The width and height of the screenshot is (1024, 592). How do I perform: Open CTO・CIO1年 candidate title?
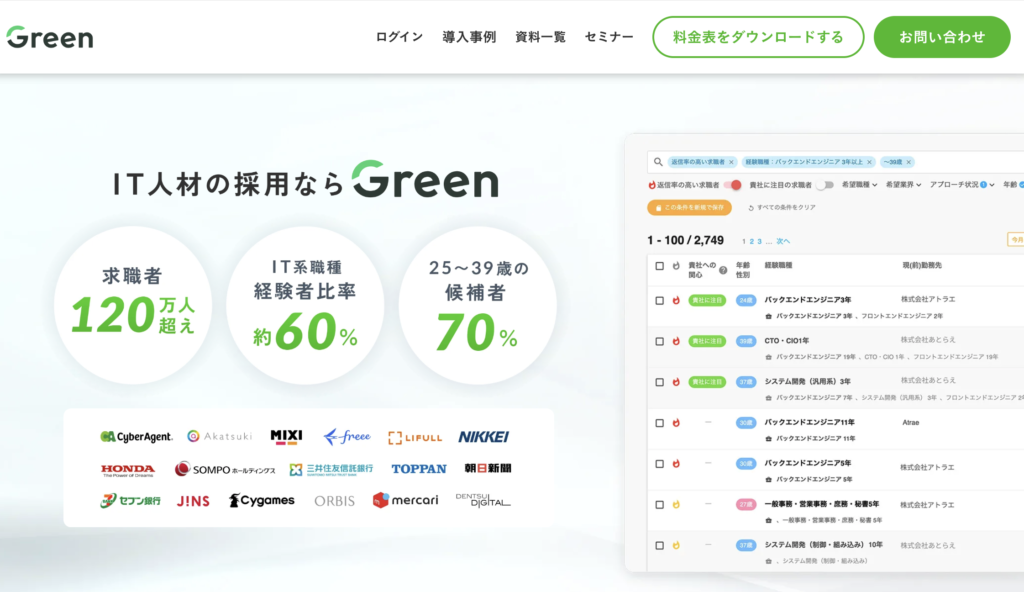click(787, 340)
